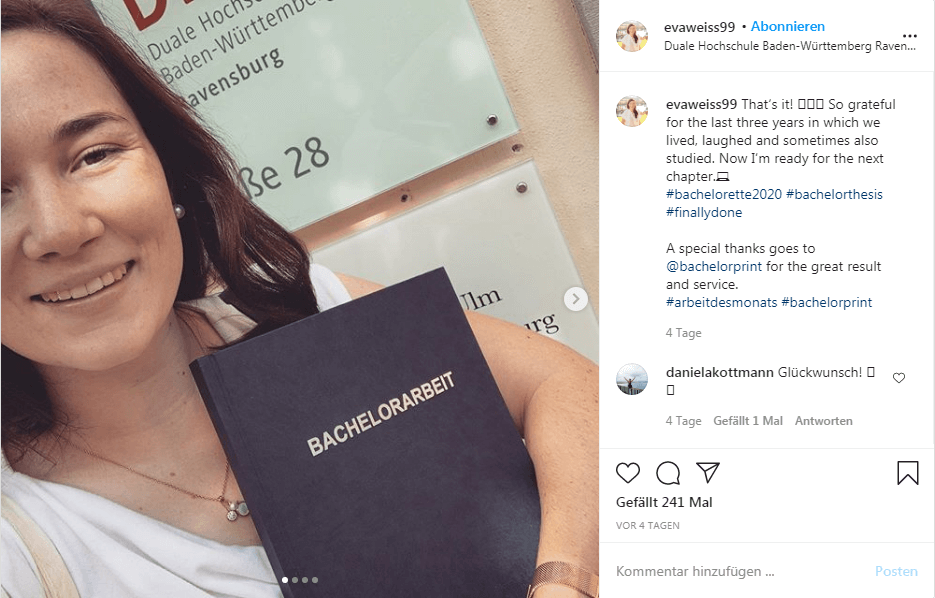
Task: Click Antworten to reply to comment
Action: click(x=823, y=421)
